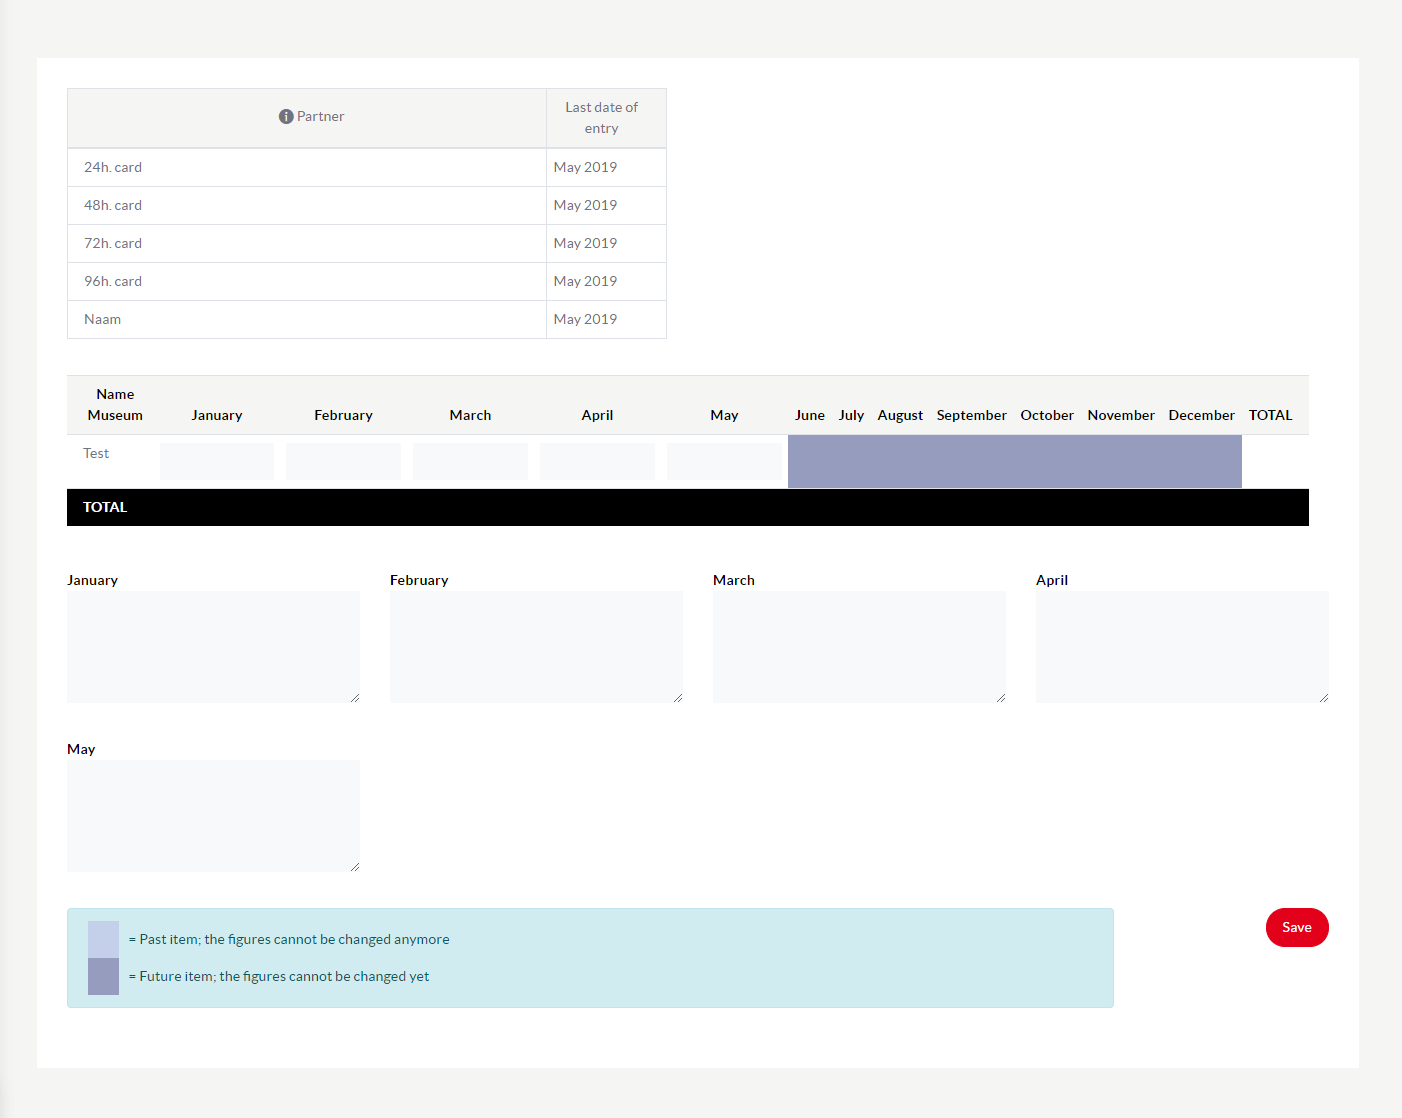Focus the March notes text area
This screenshot has height=1118, width=1402.
(859, 647)
